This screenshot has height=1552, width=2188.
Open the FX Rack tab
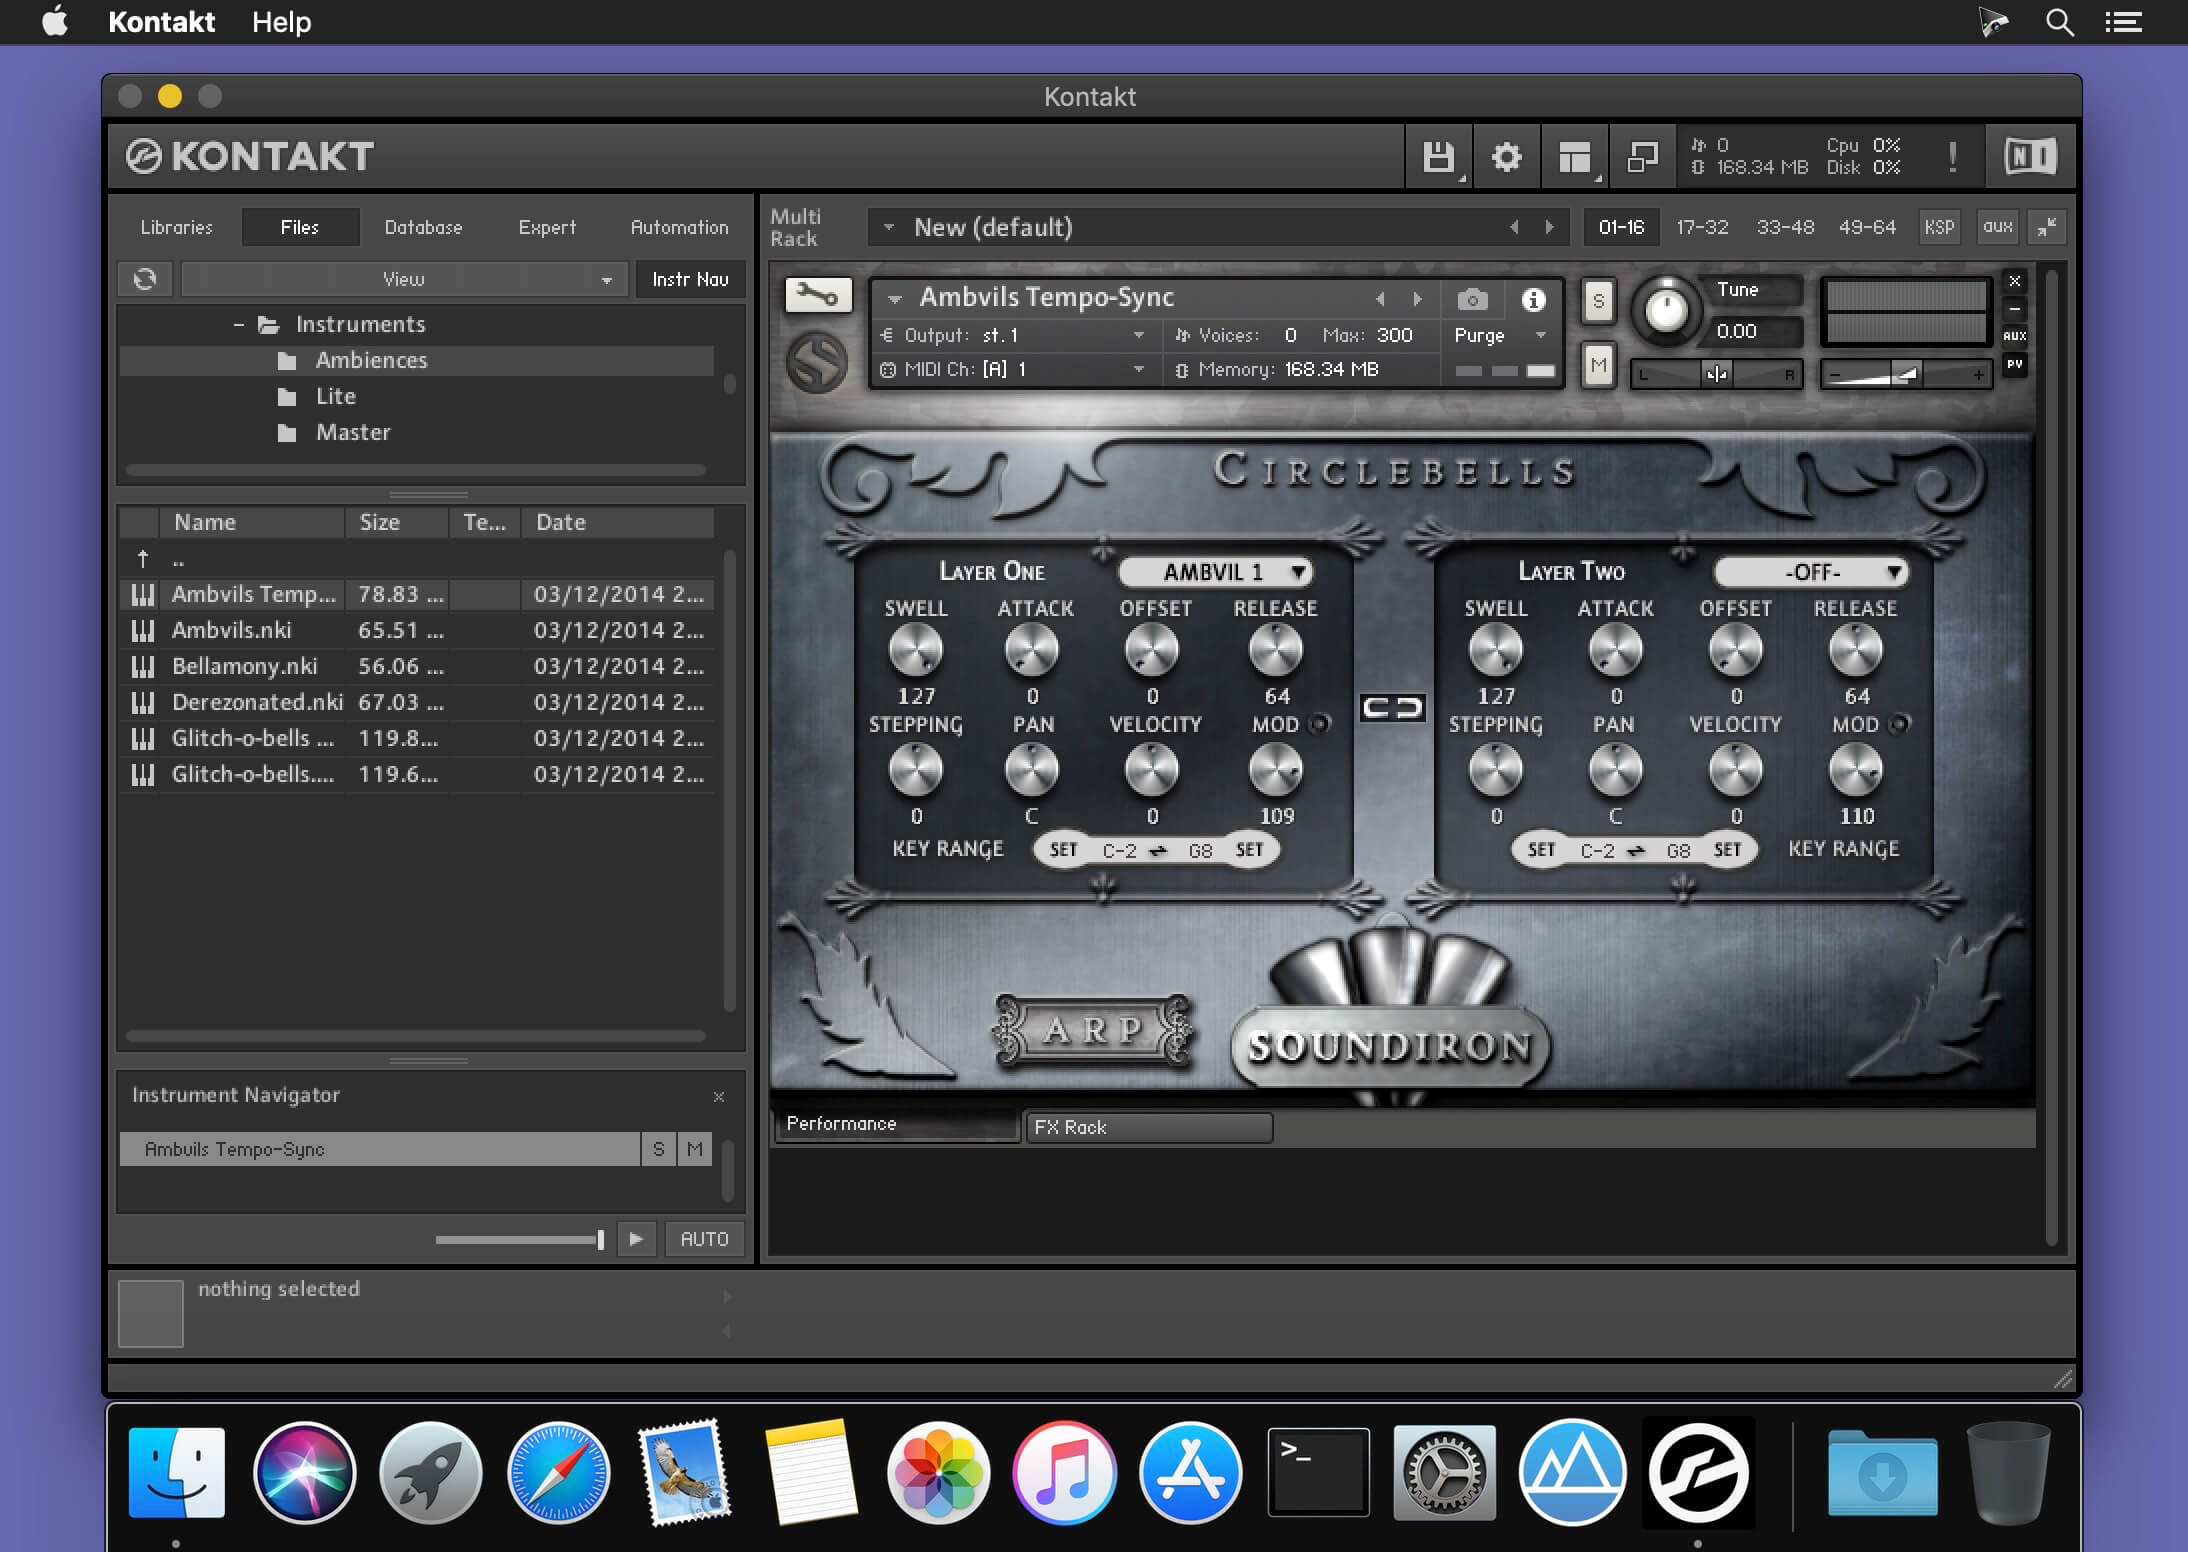tap(1149, 1127)
